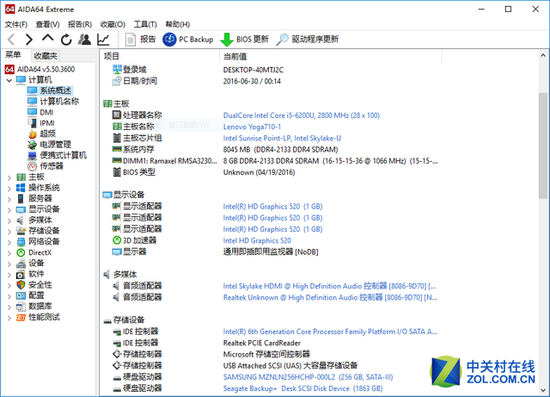Open the IPMI tree item
The image size is (550, 397).
(x=41, y=123)
